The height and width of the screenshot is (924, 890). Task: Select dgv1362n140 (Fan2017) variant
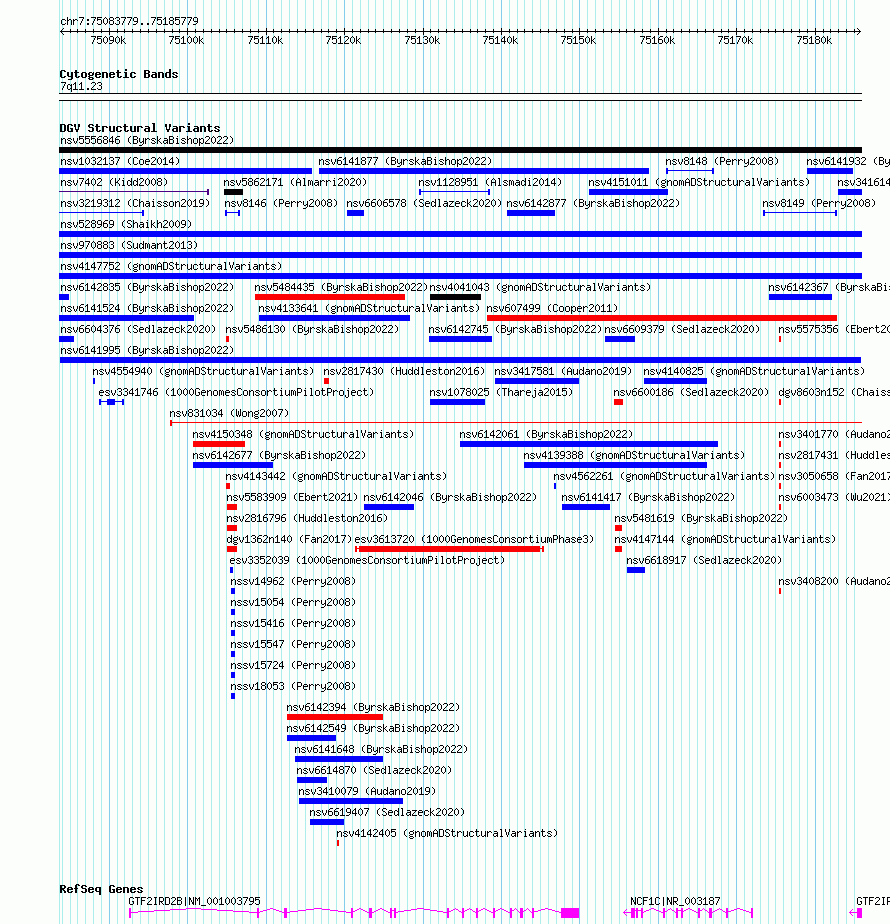(x=289, y=539)
